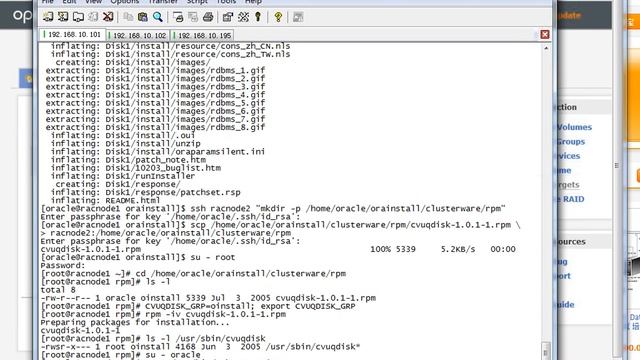Open Quick Connect from the toolbar
The height and width of the screenshot is (360, 640).
pos(63,17)
